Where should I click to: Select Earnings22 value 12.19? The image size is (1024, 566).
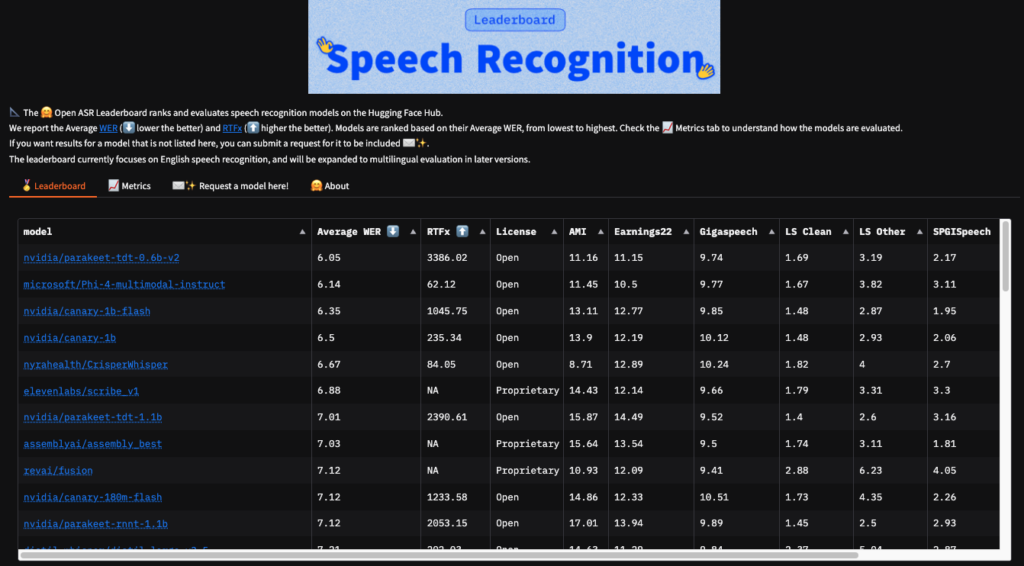628,338
